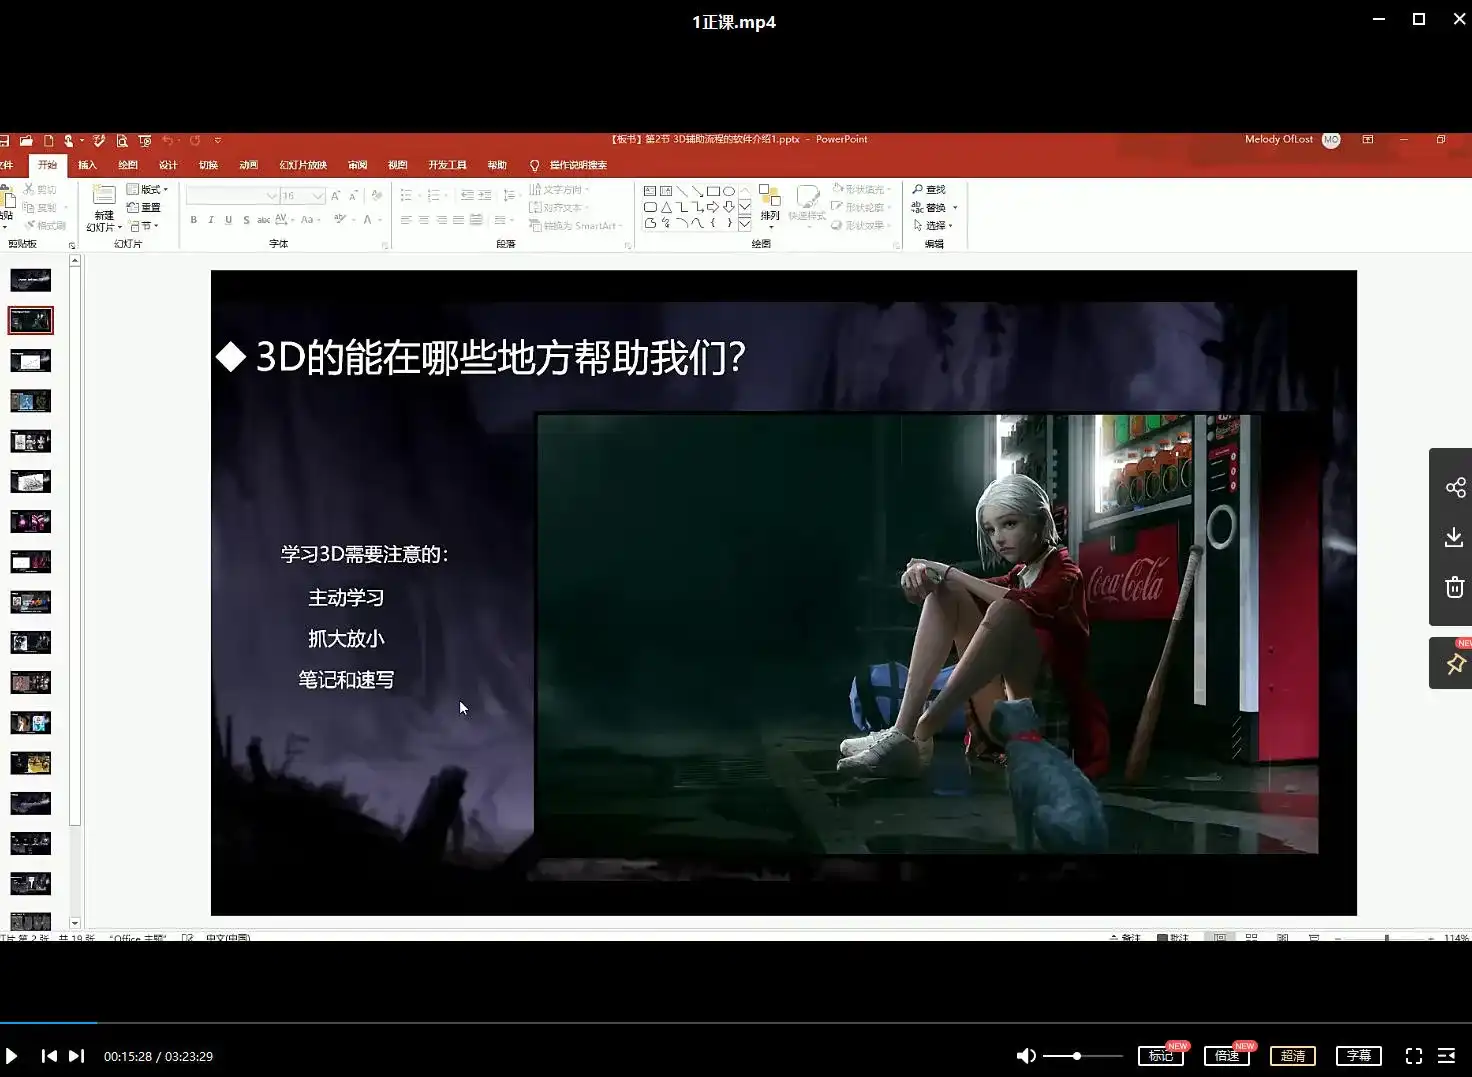This screenshot has height=1077, width=1472.
Task: Switch to the Insert (插入) ribbon tab
Action: coord(88,164)
